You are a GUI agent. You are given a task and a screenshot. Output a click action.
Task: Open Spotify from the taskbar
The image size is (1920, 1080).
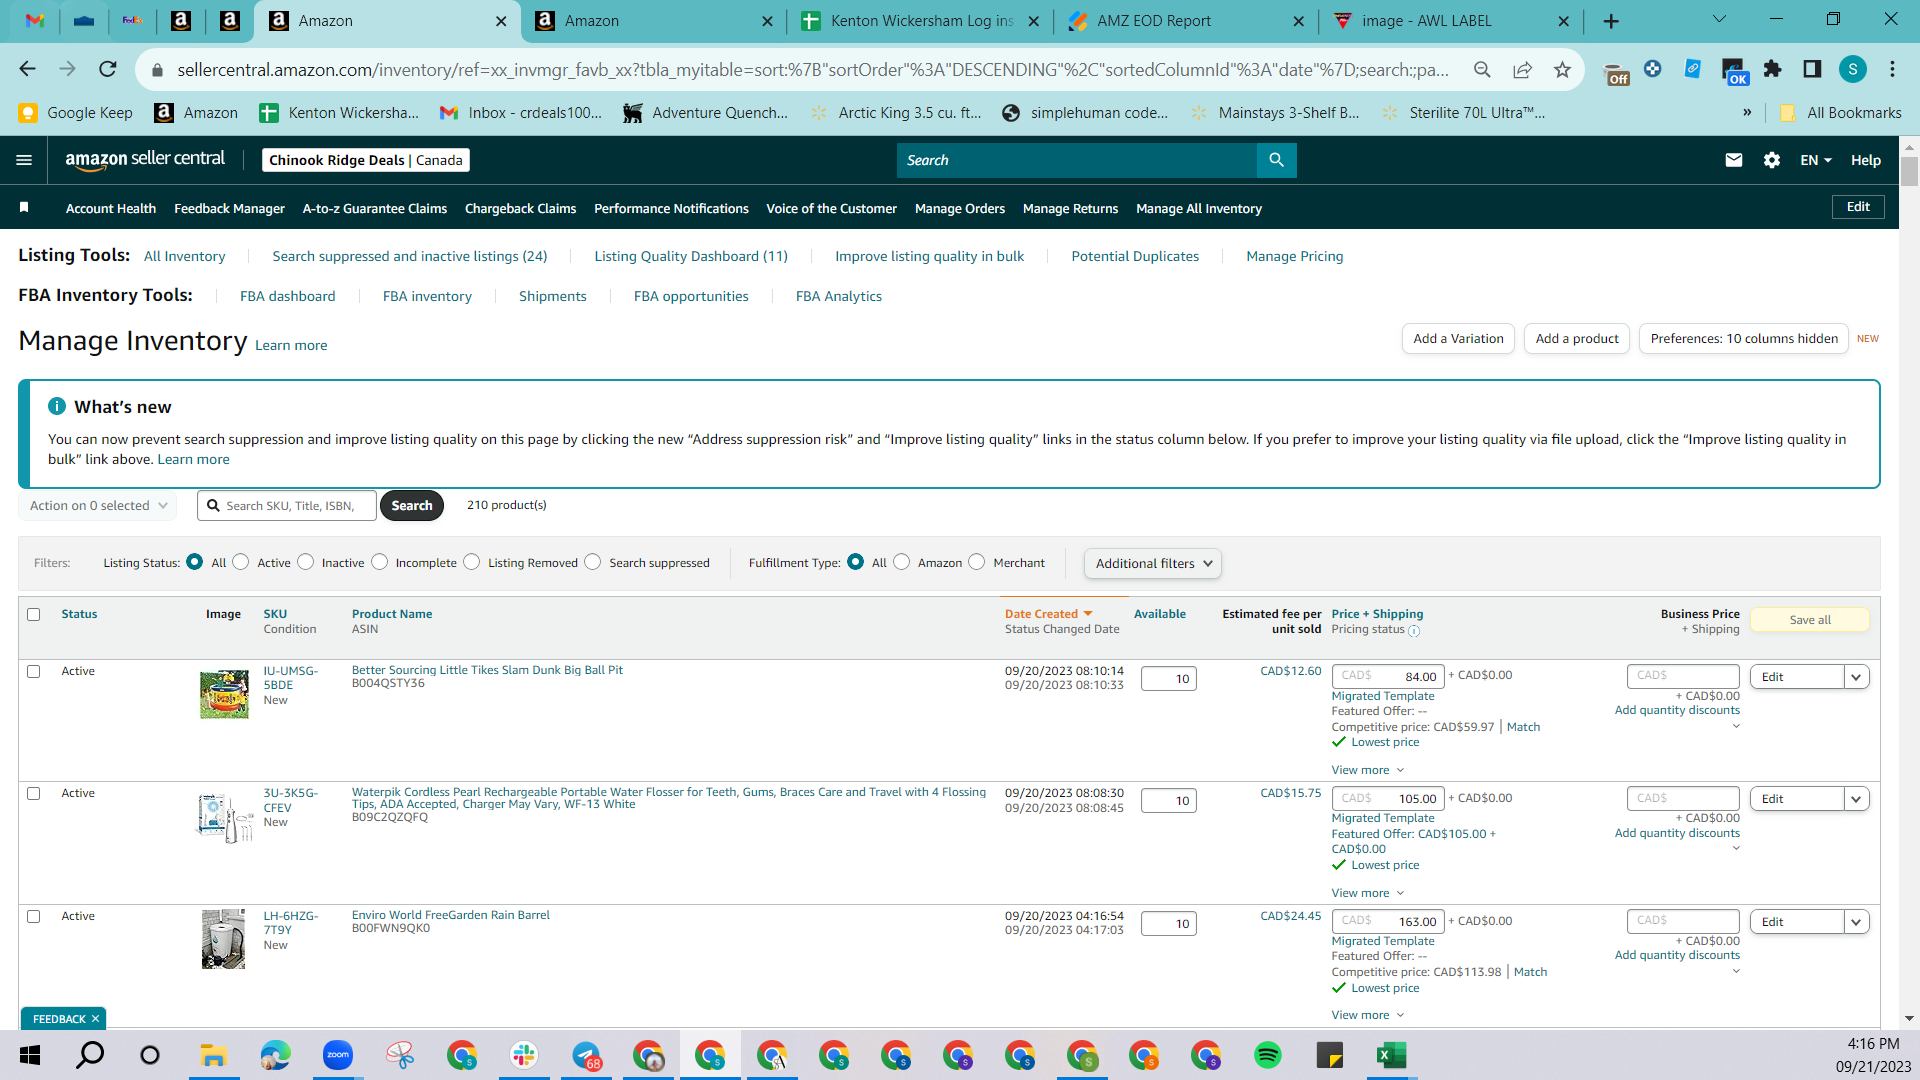point(1268,1055)
